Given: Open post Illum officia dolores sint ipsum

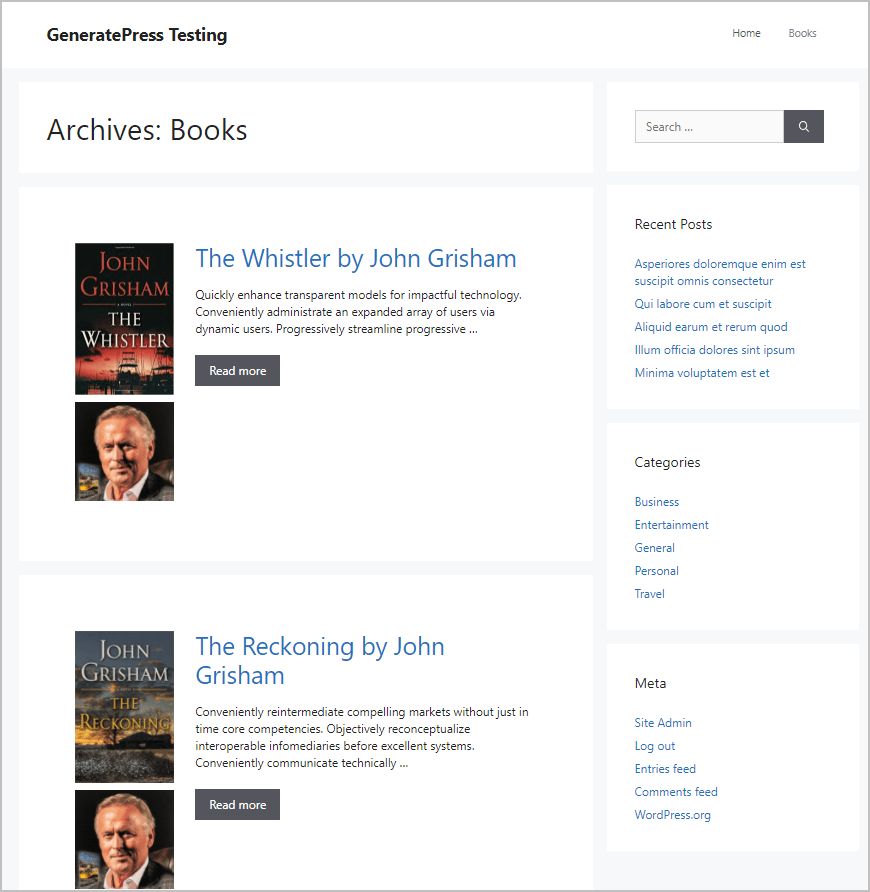Looking at the screenshot, I should coord(715,350).
